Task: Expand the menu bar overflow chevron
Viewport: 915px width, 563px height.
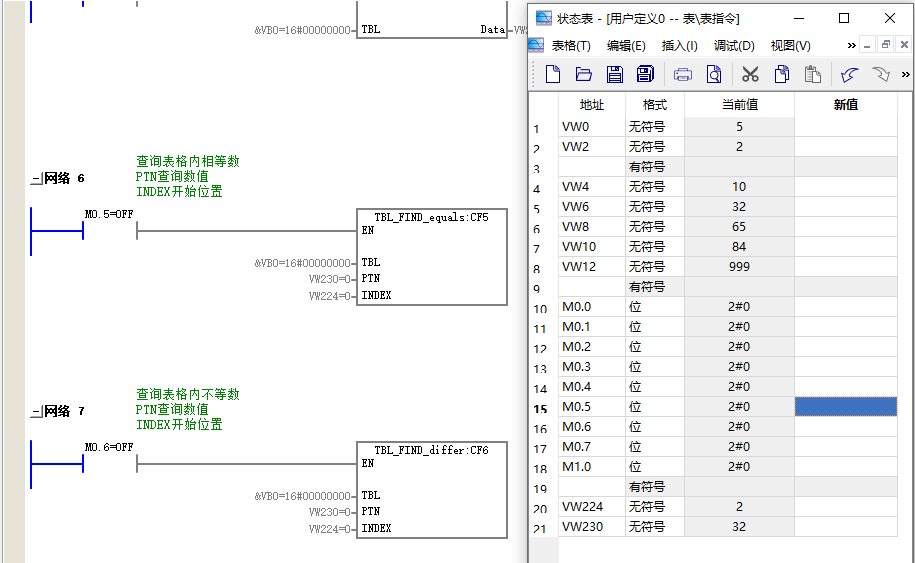Action: click(x=851, y=46)
